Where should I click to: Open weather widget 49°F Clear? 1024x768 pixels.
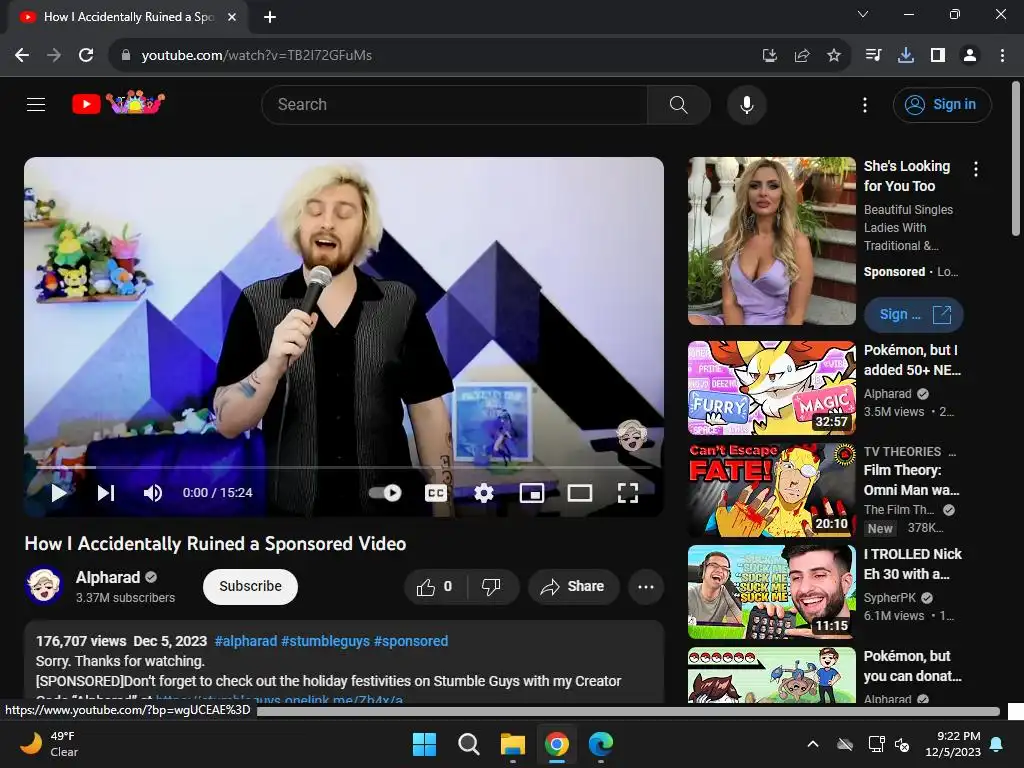(x=49, y=744)
